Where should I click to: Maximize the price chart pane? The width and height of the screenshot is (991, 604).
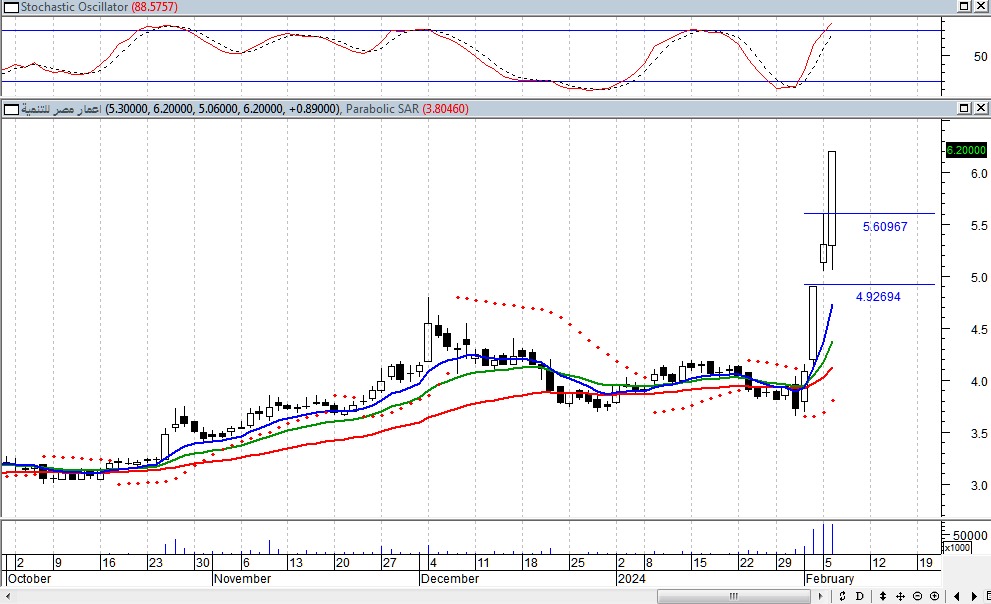[x=964, y=108]
